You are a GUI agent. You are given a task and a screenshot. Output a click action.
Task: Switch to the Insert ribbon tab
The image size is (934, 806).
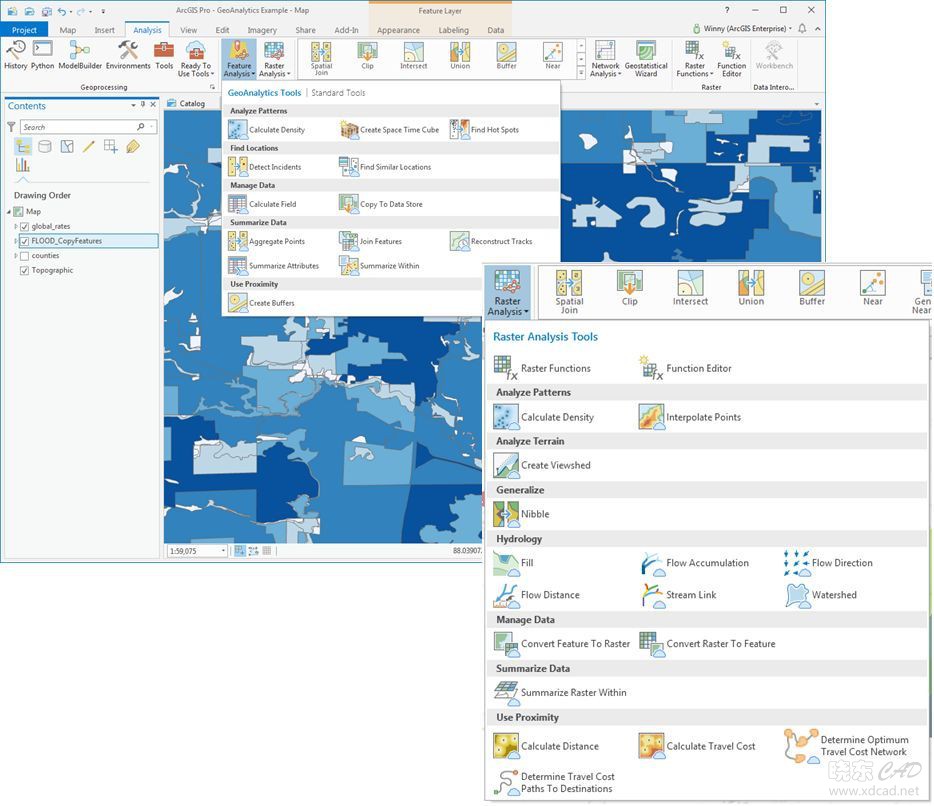pos(104,30)
